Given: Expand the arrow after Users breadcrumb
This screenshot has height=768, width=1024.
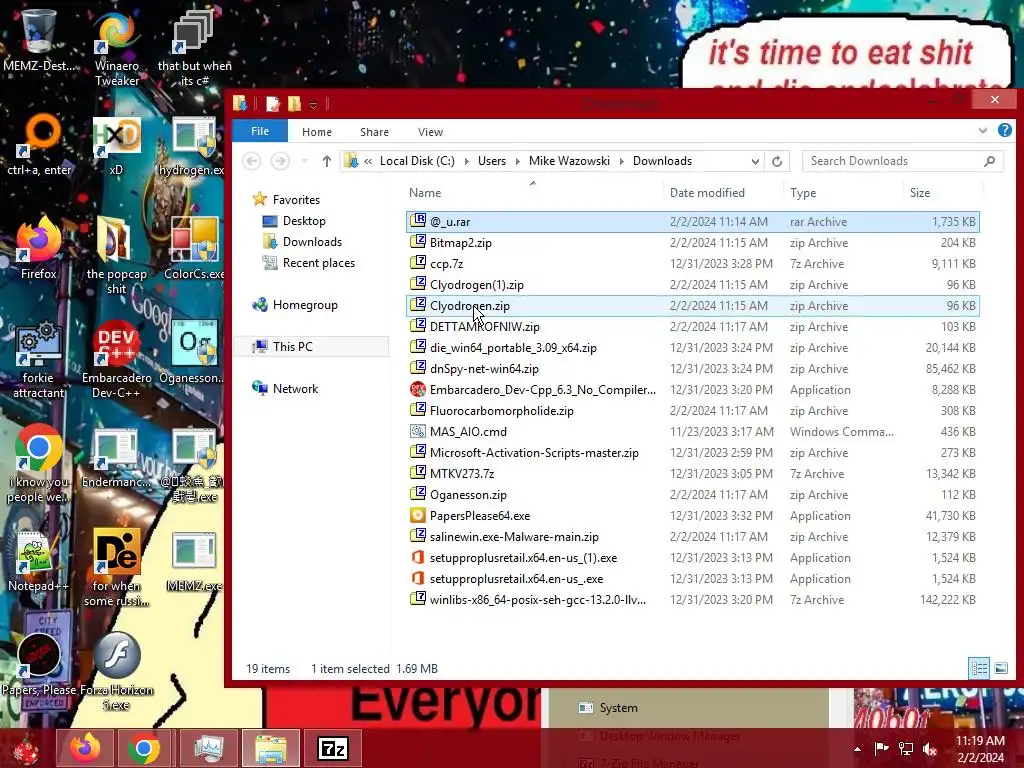Looking at the screenshot, I should point(517,161).
